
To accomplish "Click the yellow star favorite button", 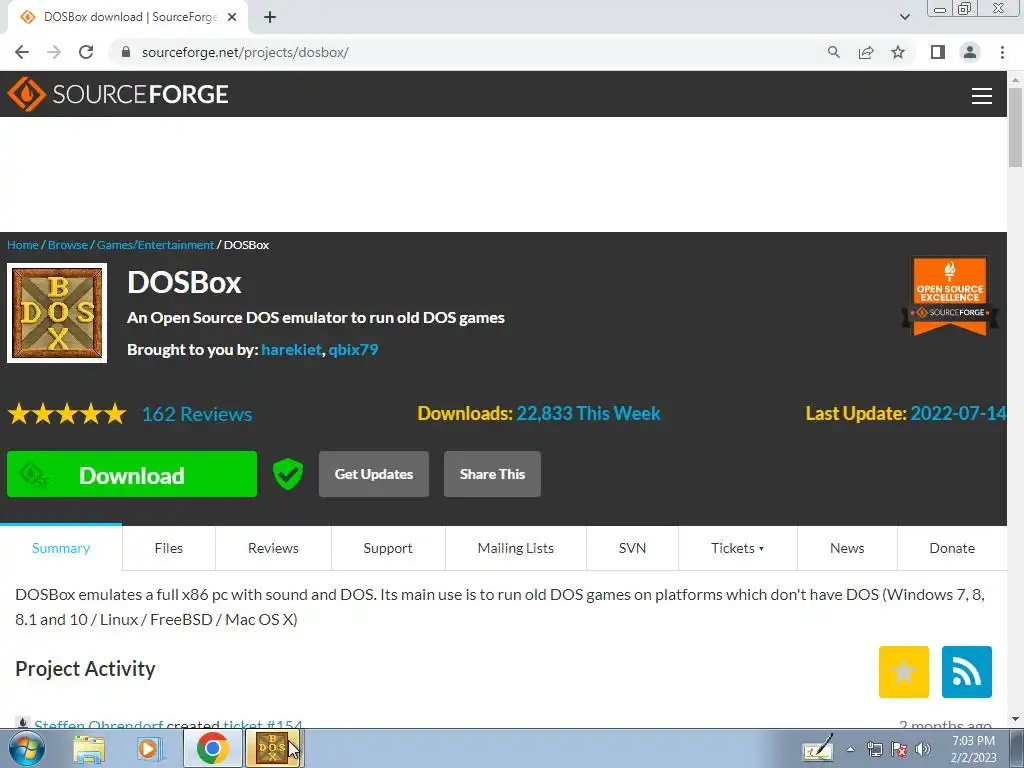I will coord(903,671).
